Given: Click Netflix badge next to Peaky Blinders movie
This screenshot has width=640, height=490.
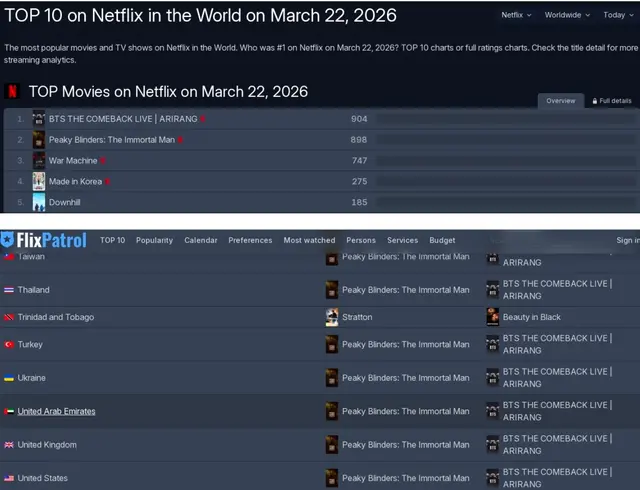Looking at the screenshot, I should pyautogui.click(x=180, y=140).
